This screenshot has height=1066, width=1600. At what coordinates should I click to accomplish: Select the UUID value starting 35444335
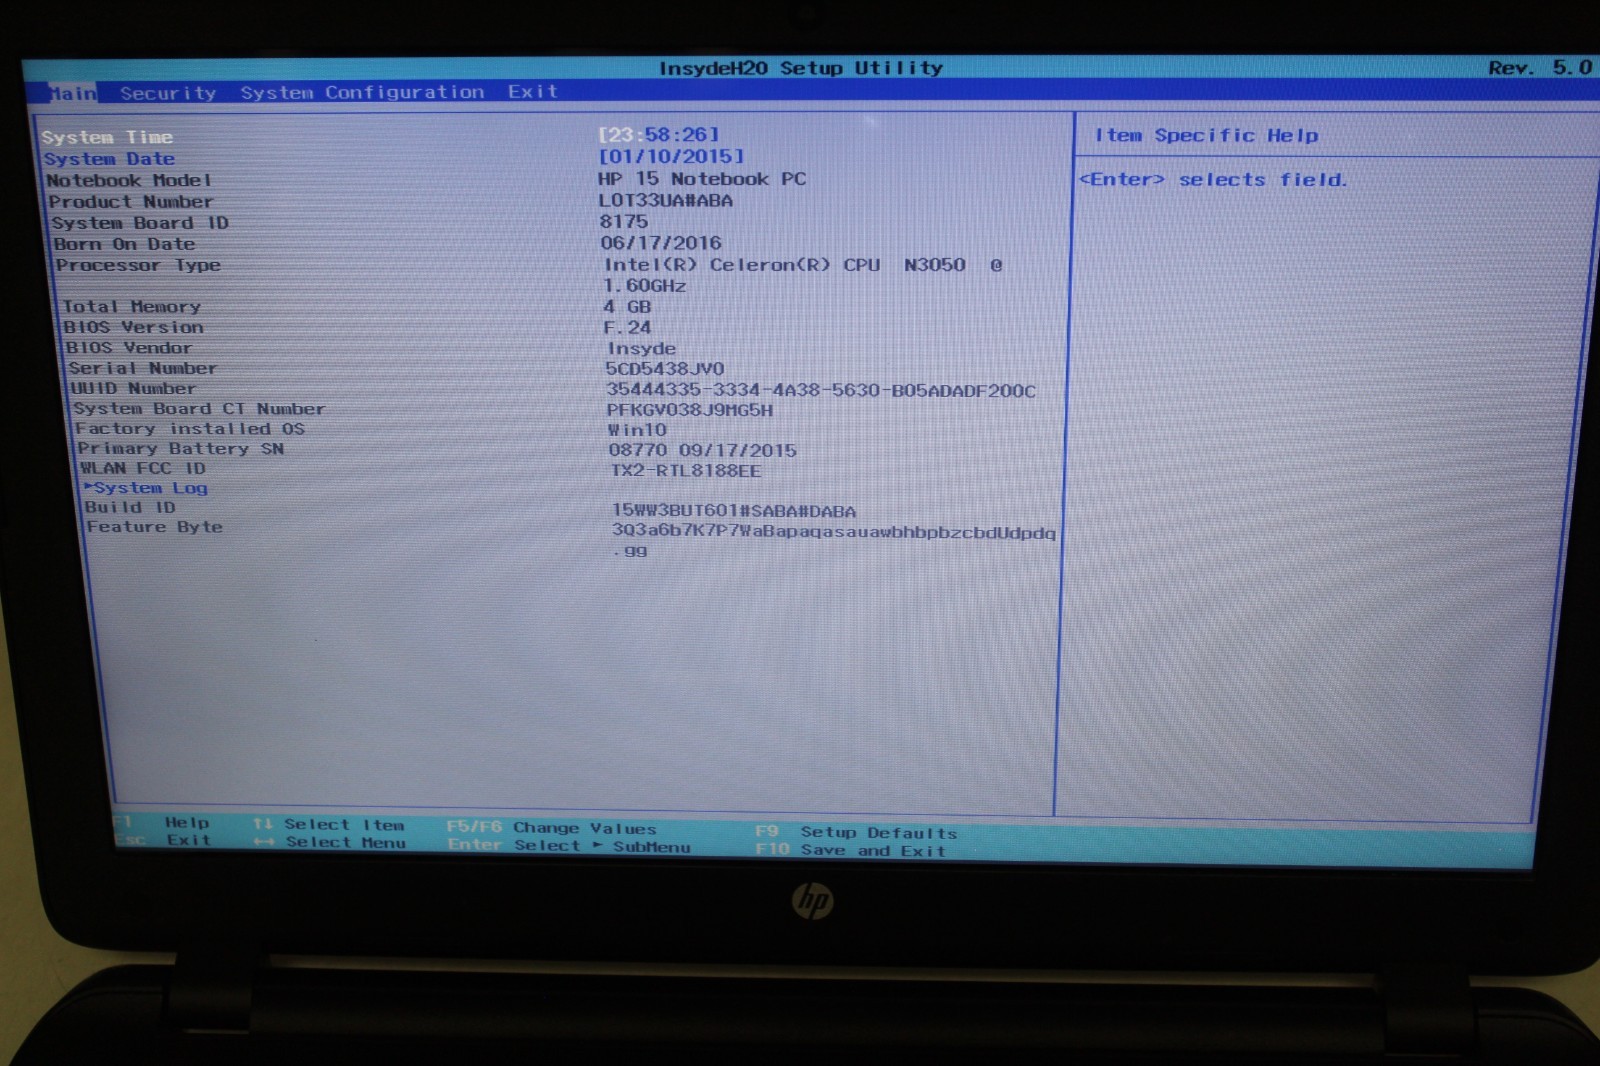[x=821, y=390]
